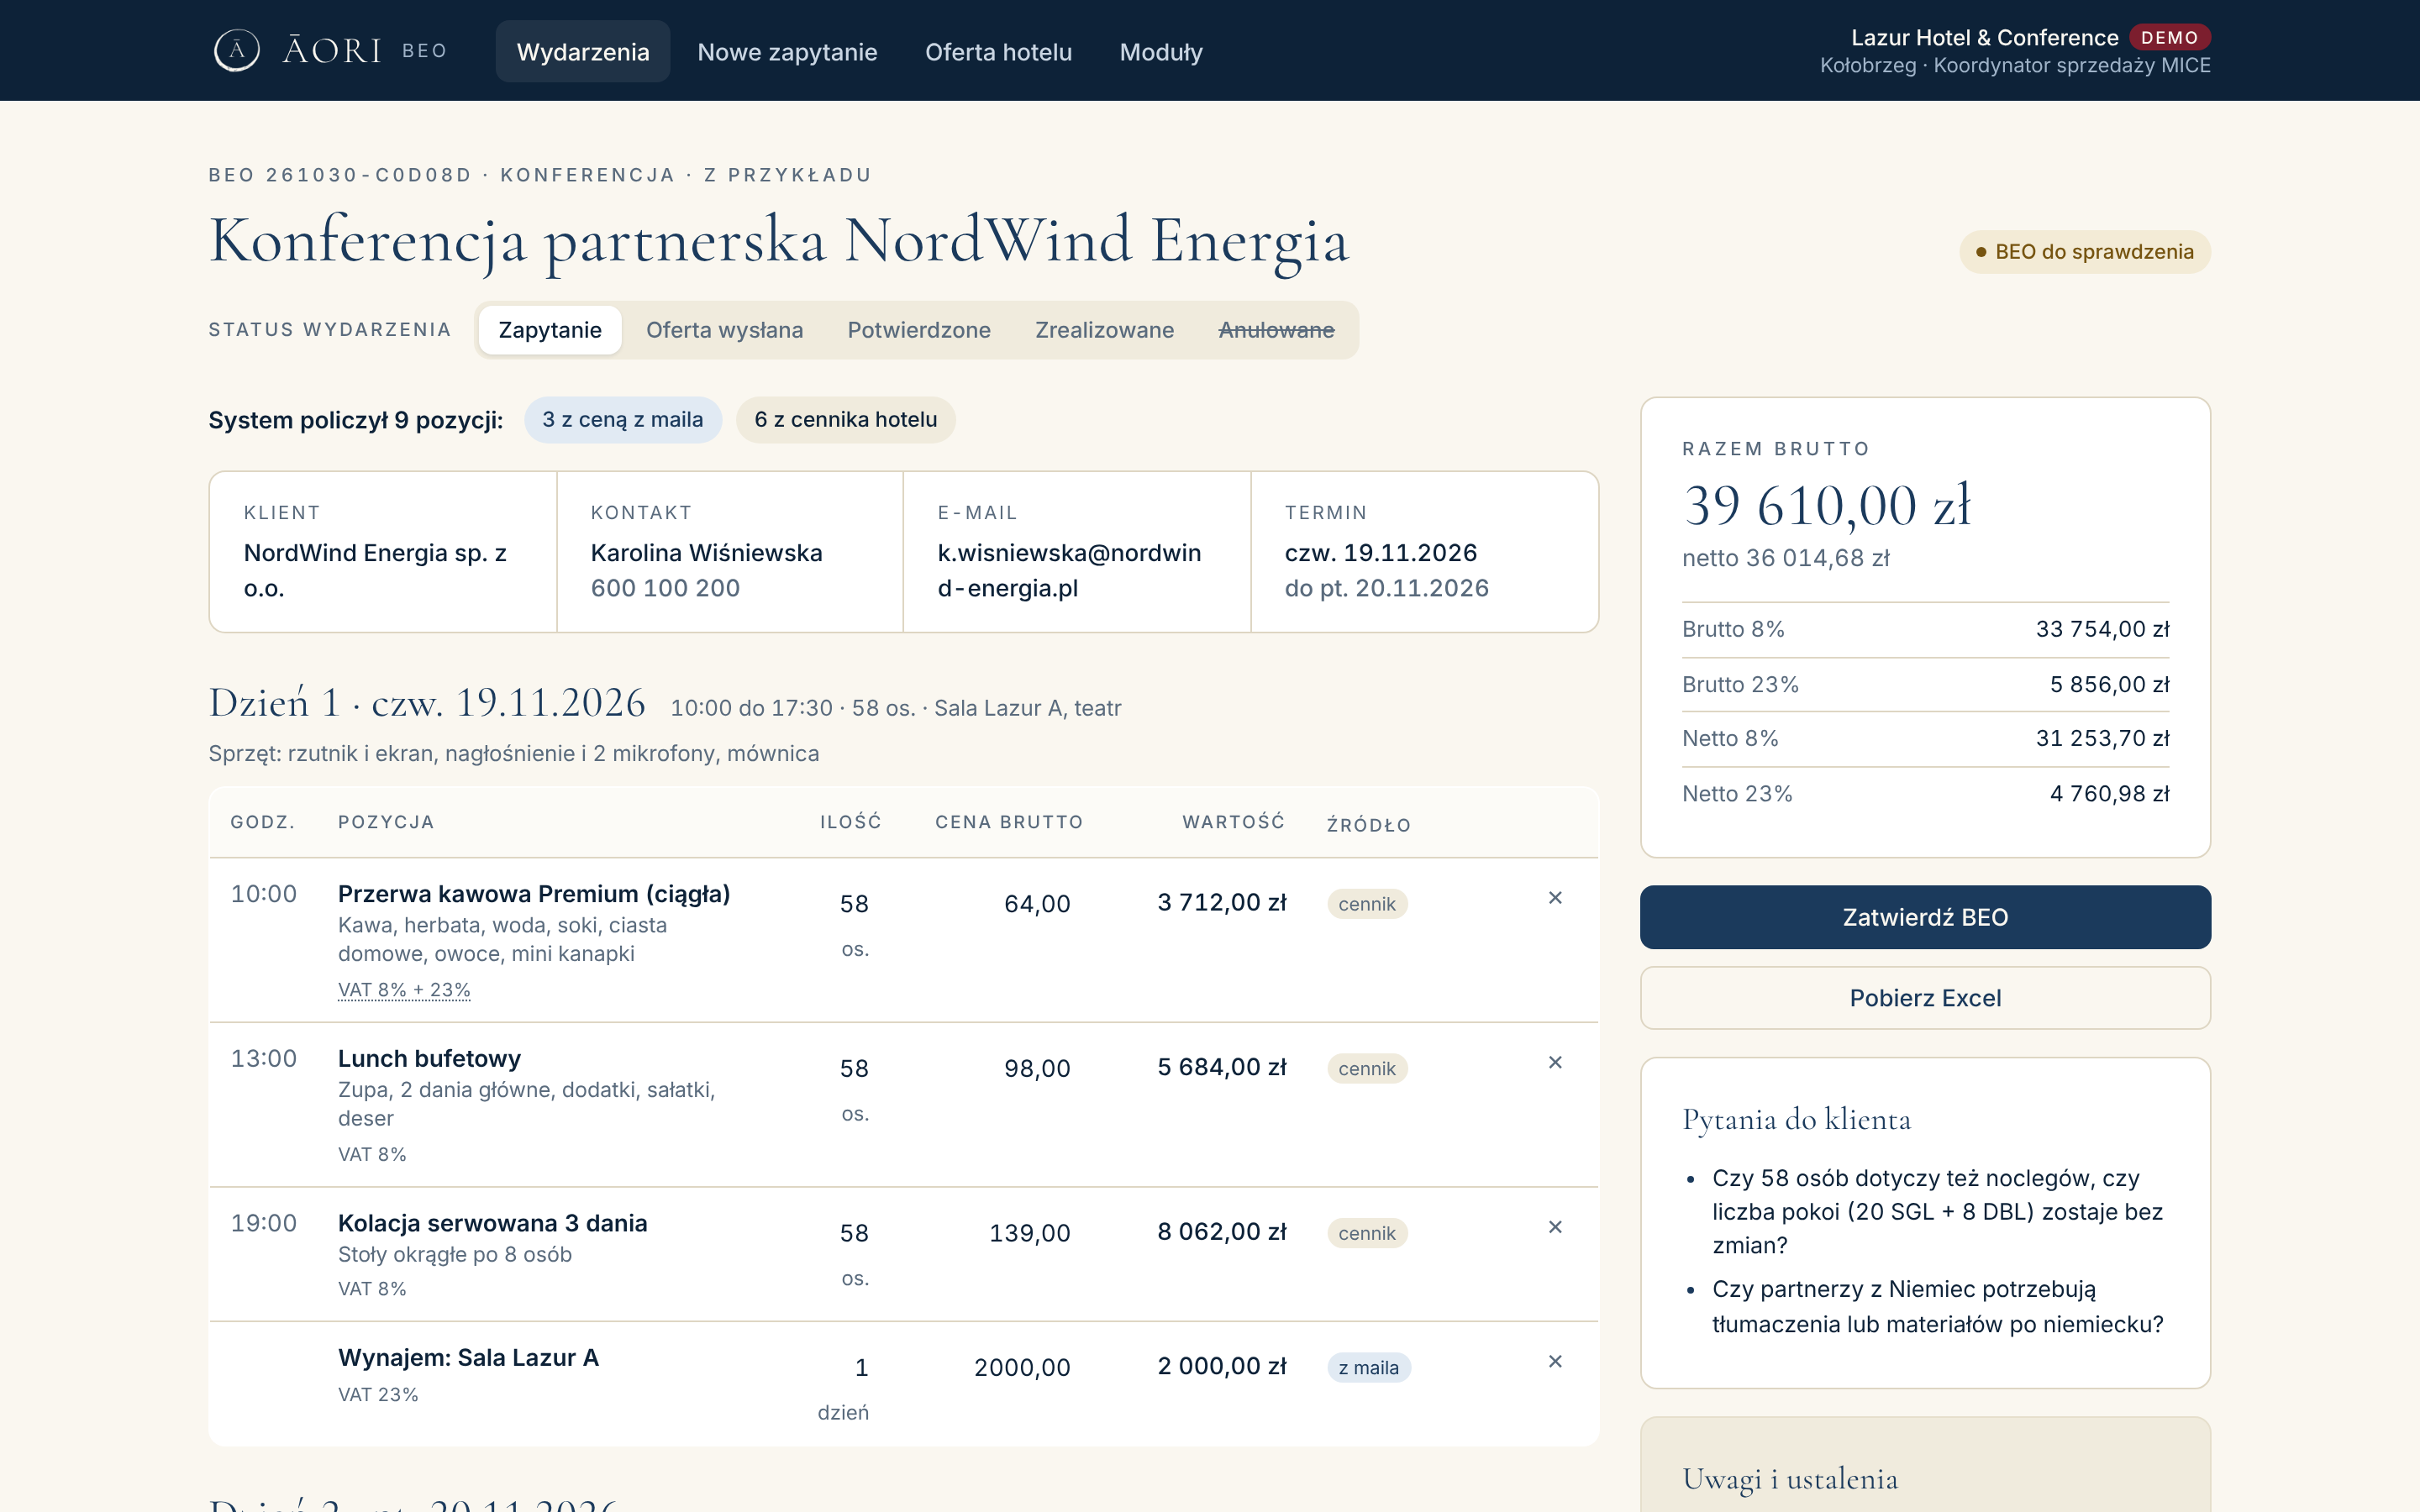
Task: Edit quantity 58 for Lunch bufetowy
Action: click(854, 1069)
